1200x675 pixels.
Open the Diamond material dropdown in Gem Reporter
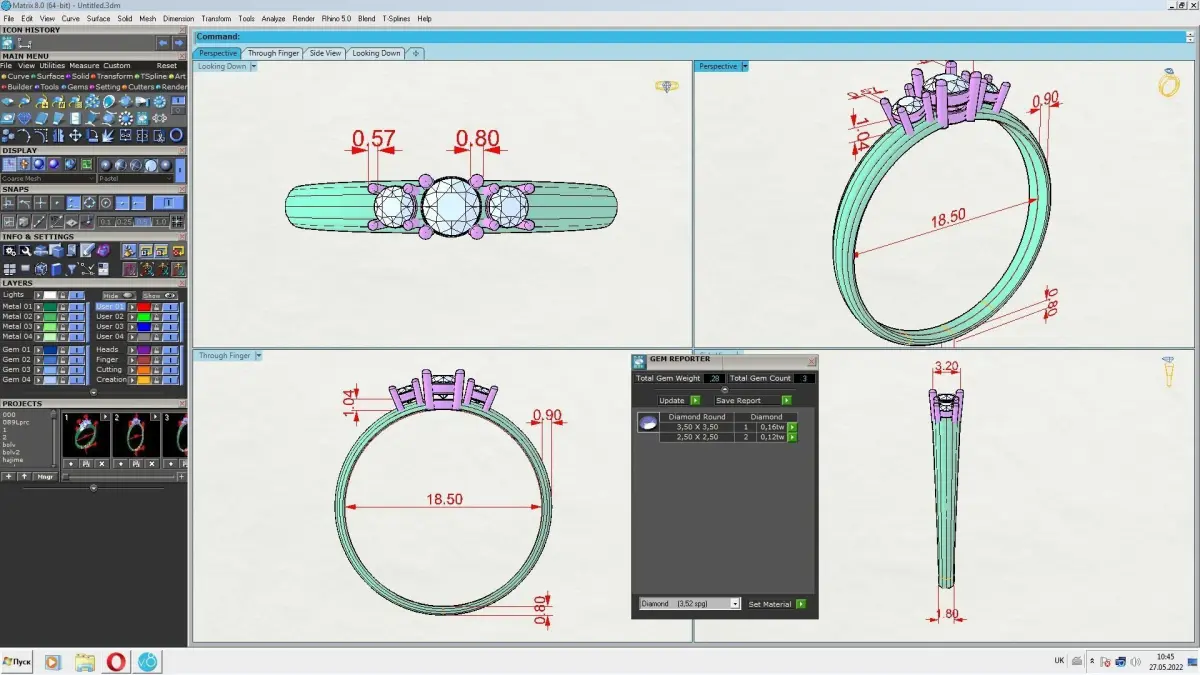(689, 604)
